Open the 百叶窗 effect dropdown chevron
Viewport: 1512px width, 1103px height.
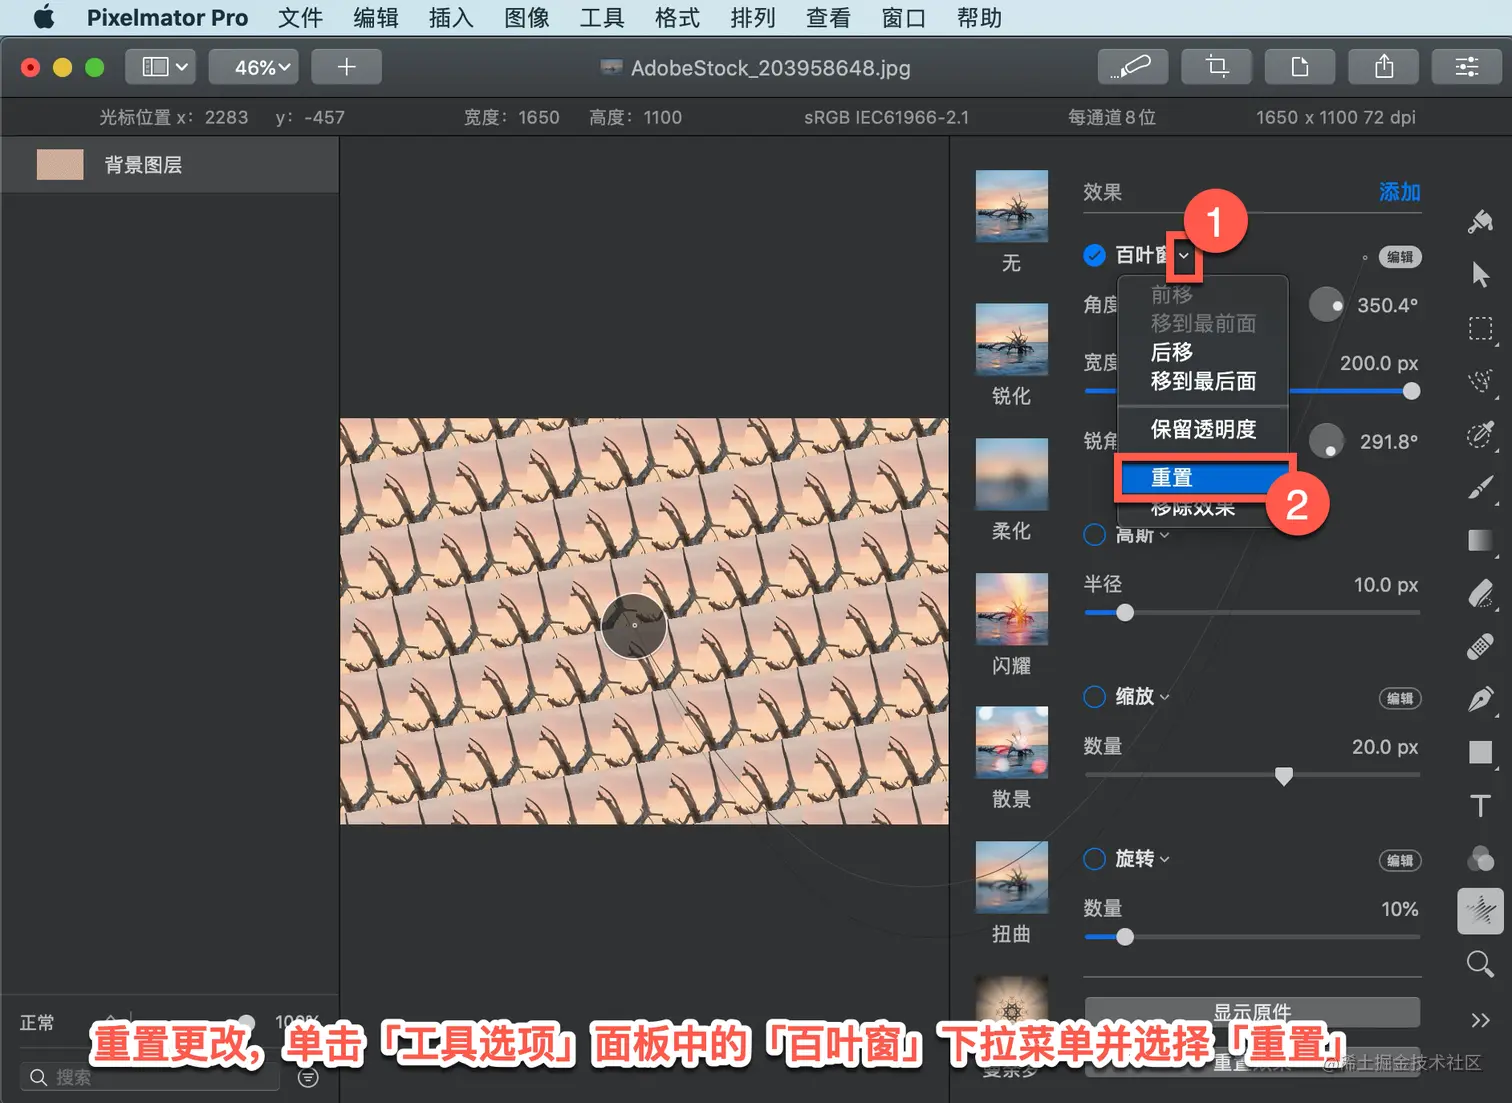pos(1184,256)
